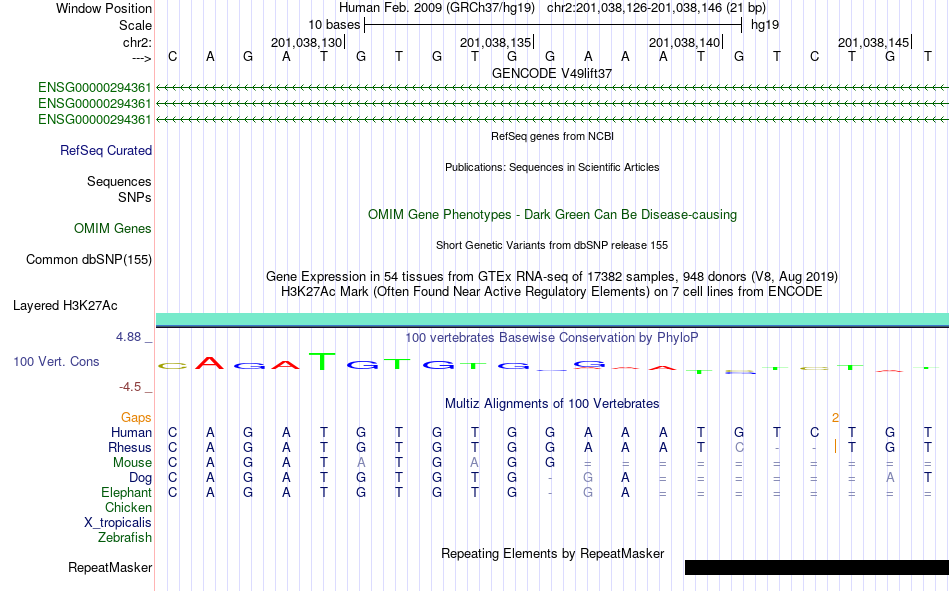Viewport: 950px width, 591px height.
Task: Open the 100 vertebrates Basewise Conservation title
Action: pyautogui.click(x=552, y=338)
